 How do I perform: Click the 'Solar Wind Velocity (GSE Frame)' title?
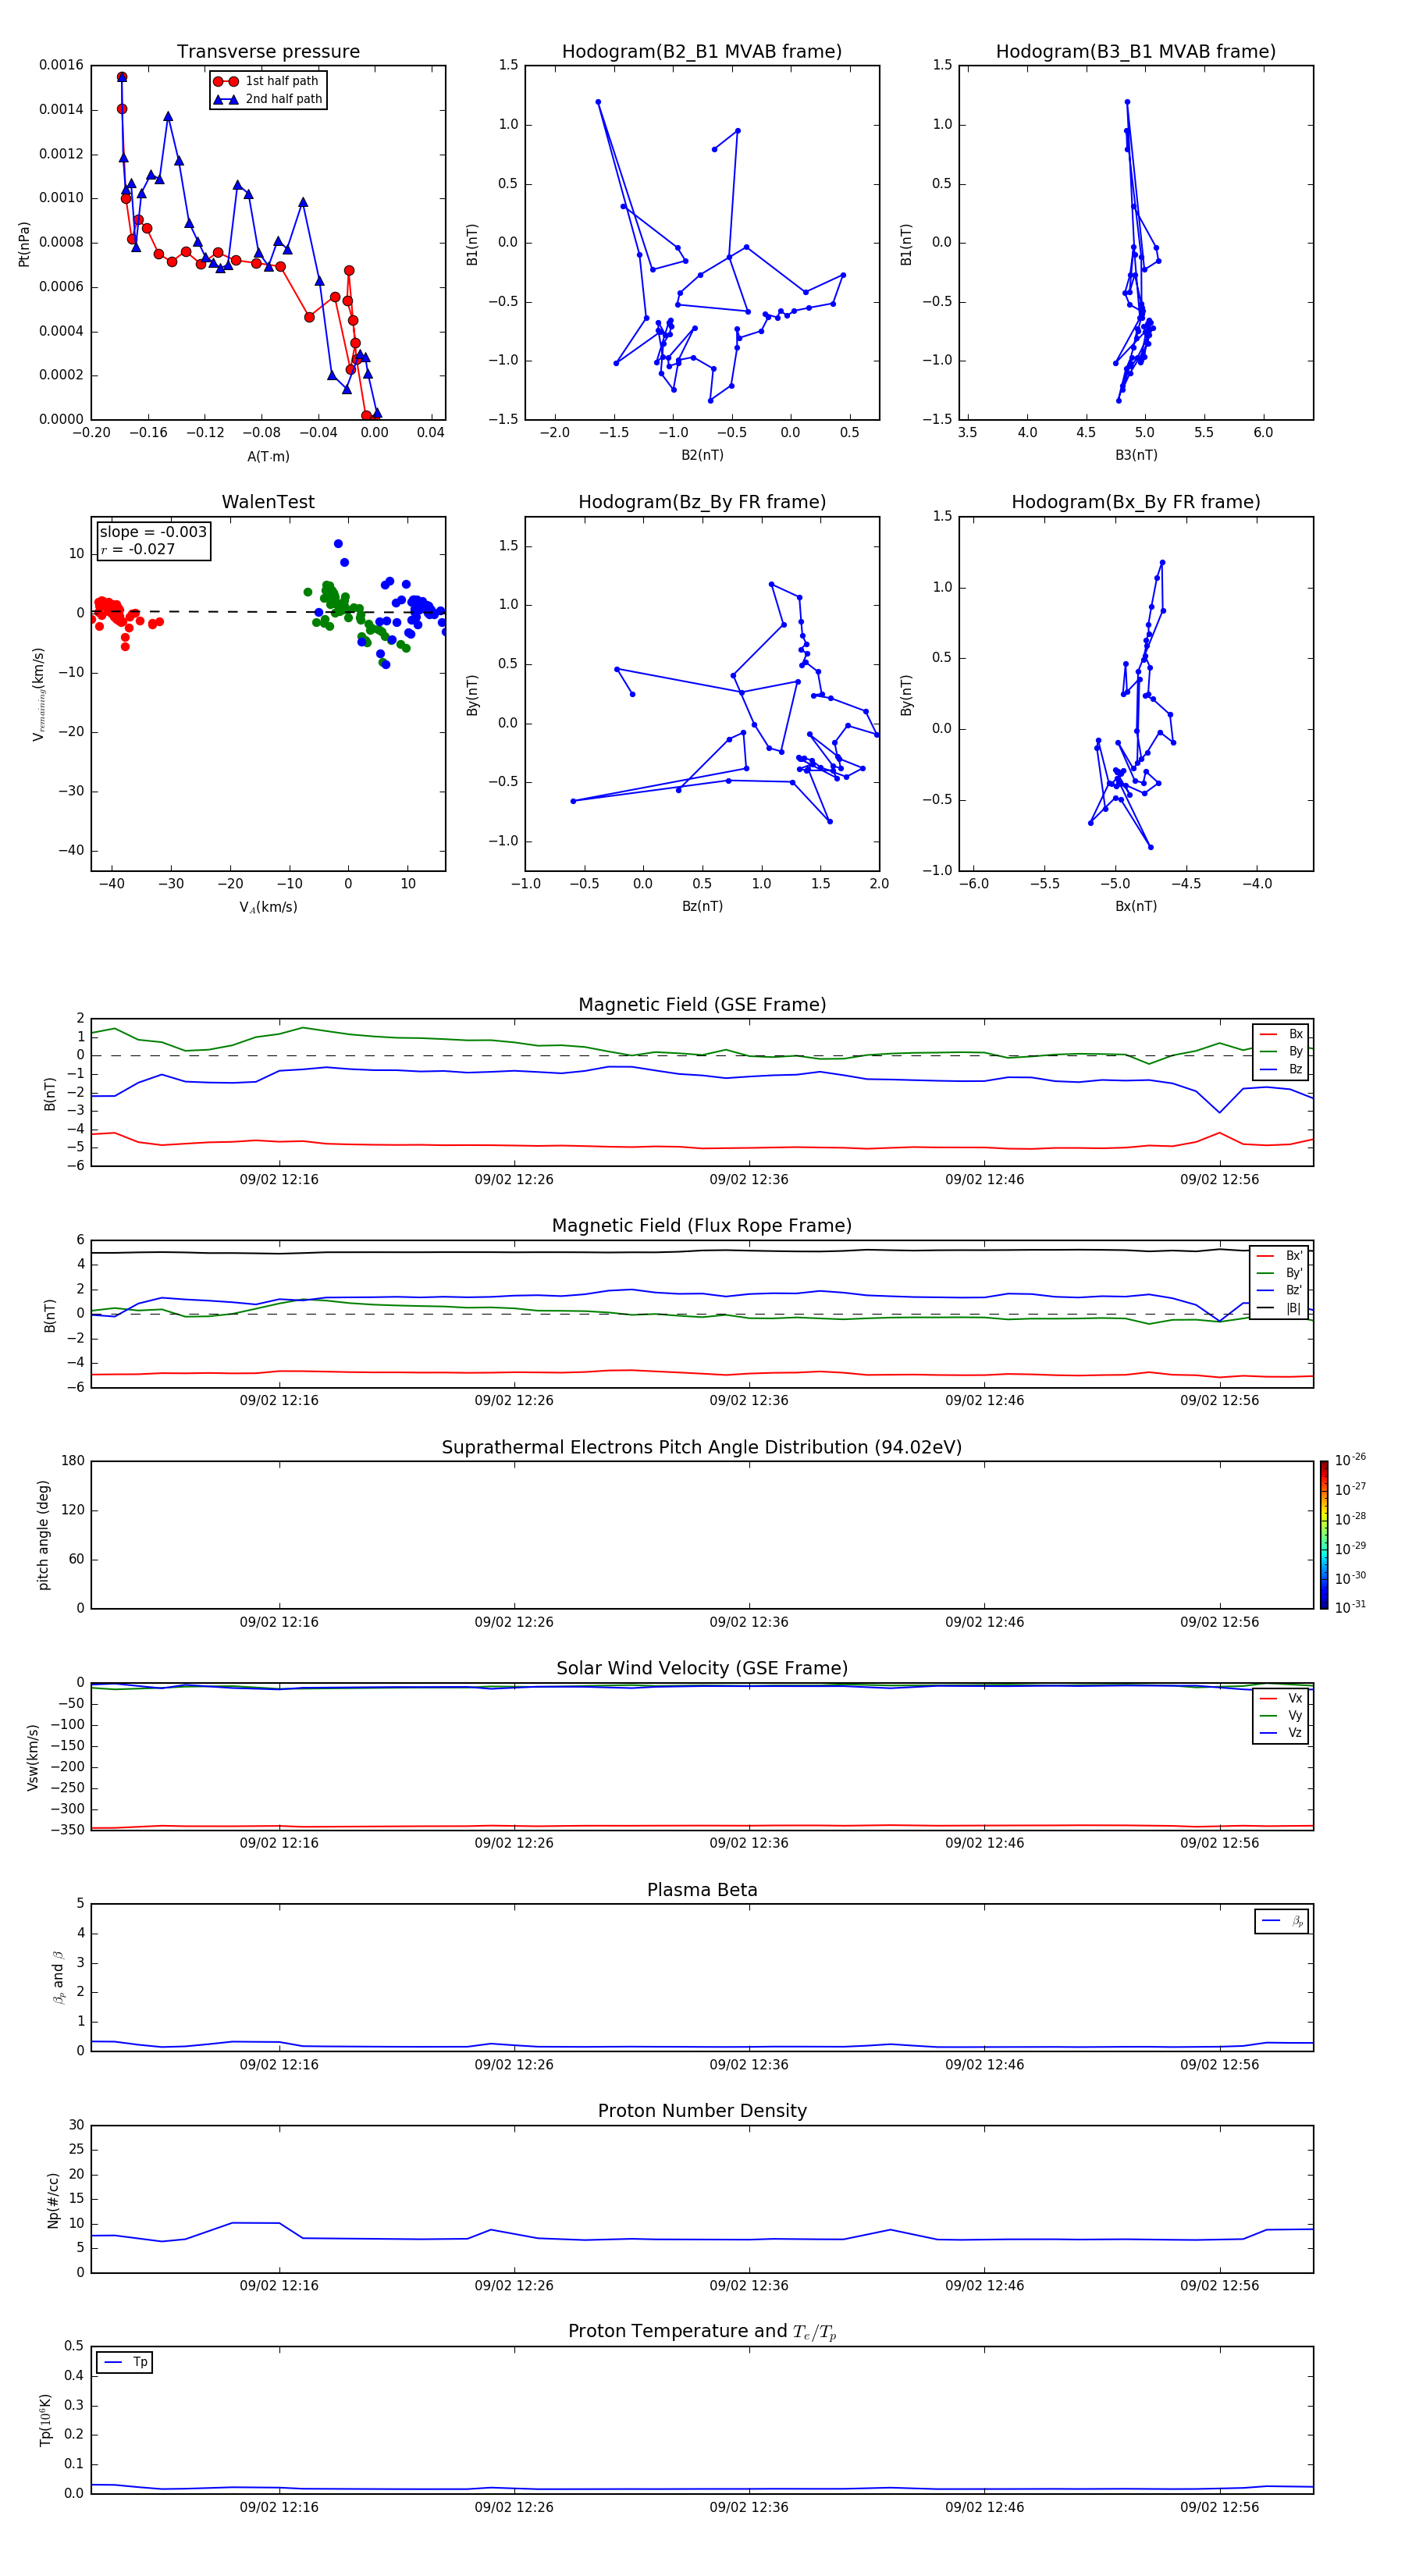click(702, 1668)
